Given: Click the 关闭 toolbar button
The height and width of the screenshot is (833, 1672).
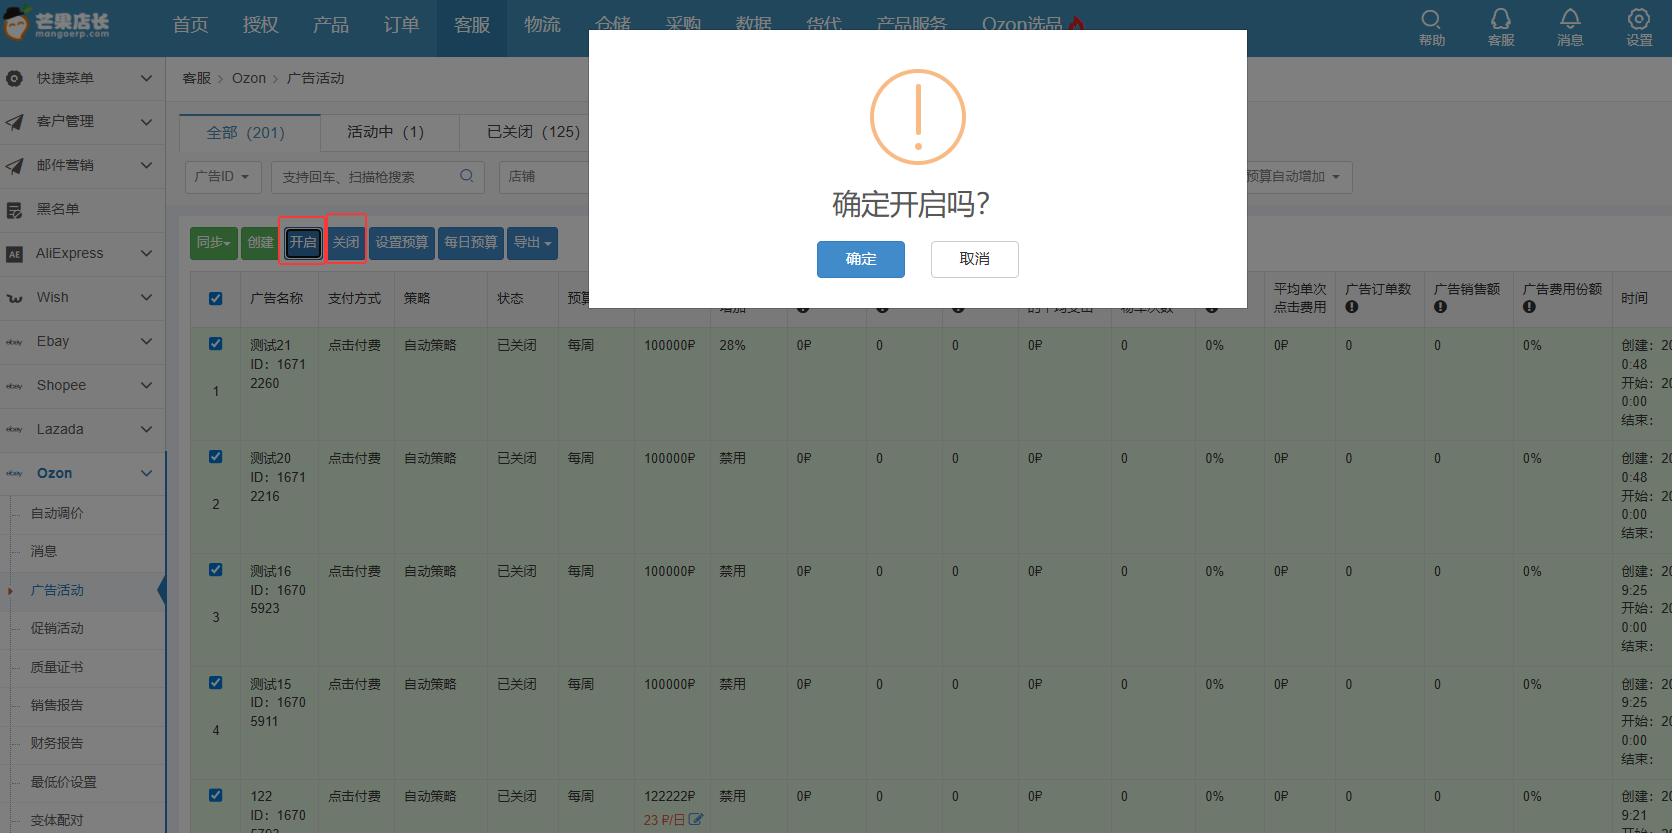Looking at the screenshot, I should tap(346, 243).
